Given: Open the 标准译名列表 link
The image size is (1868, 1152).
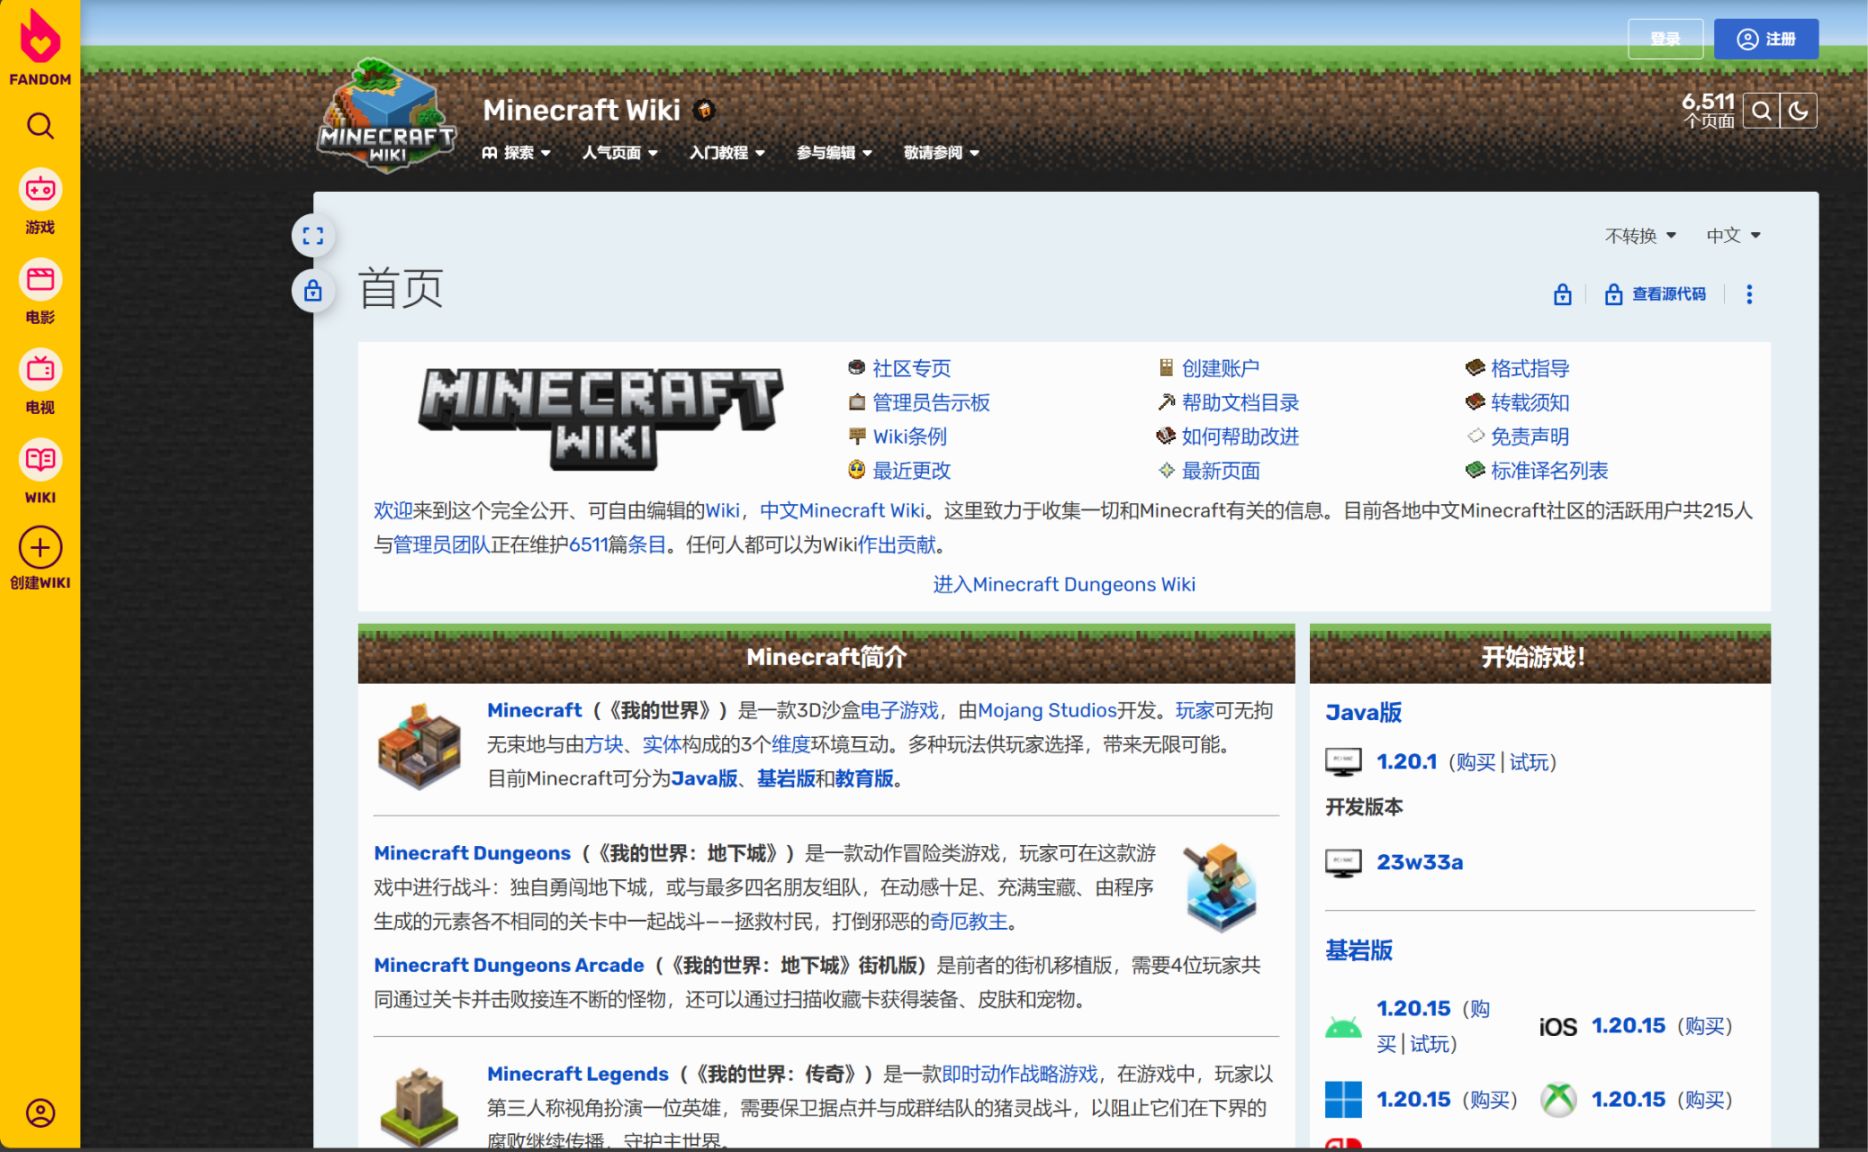Looking at the screenshot, I should (1549, 470).
